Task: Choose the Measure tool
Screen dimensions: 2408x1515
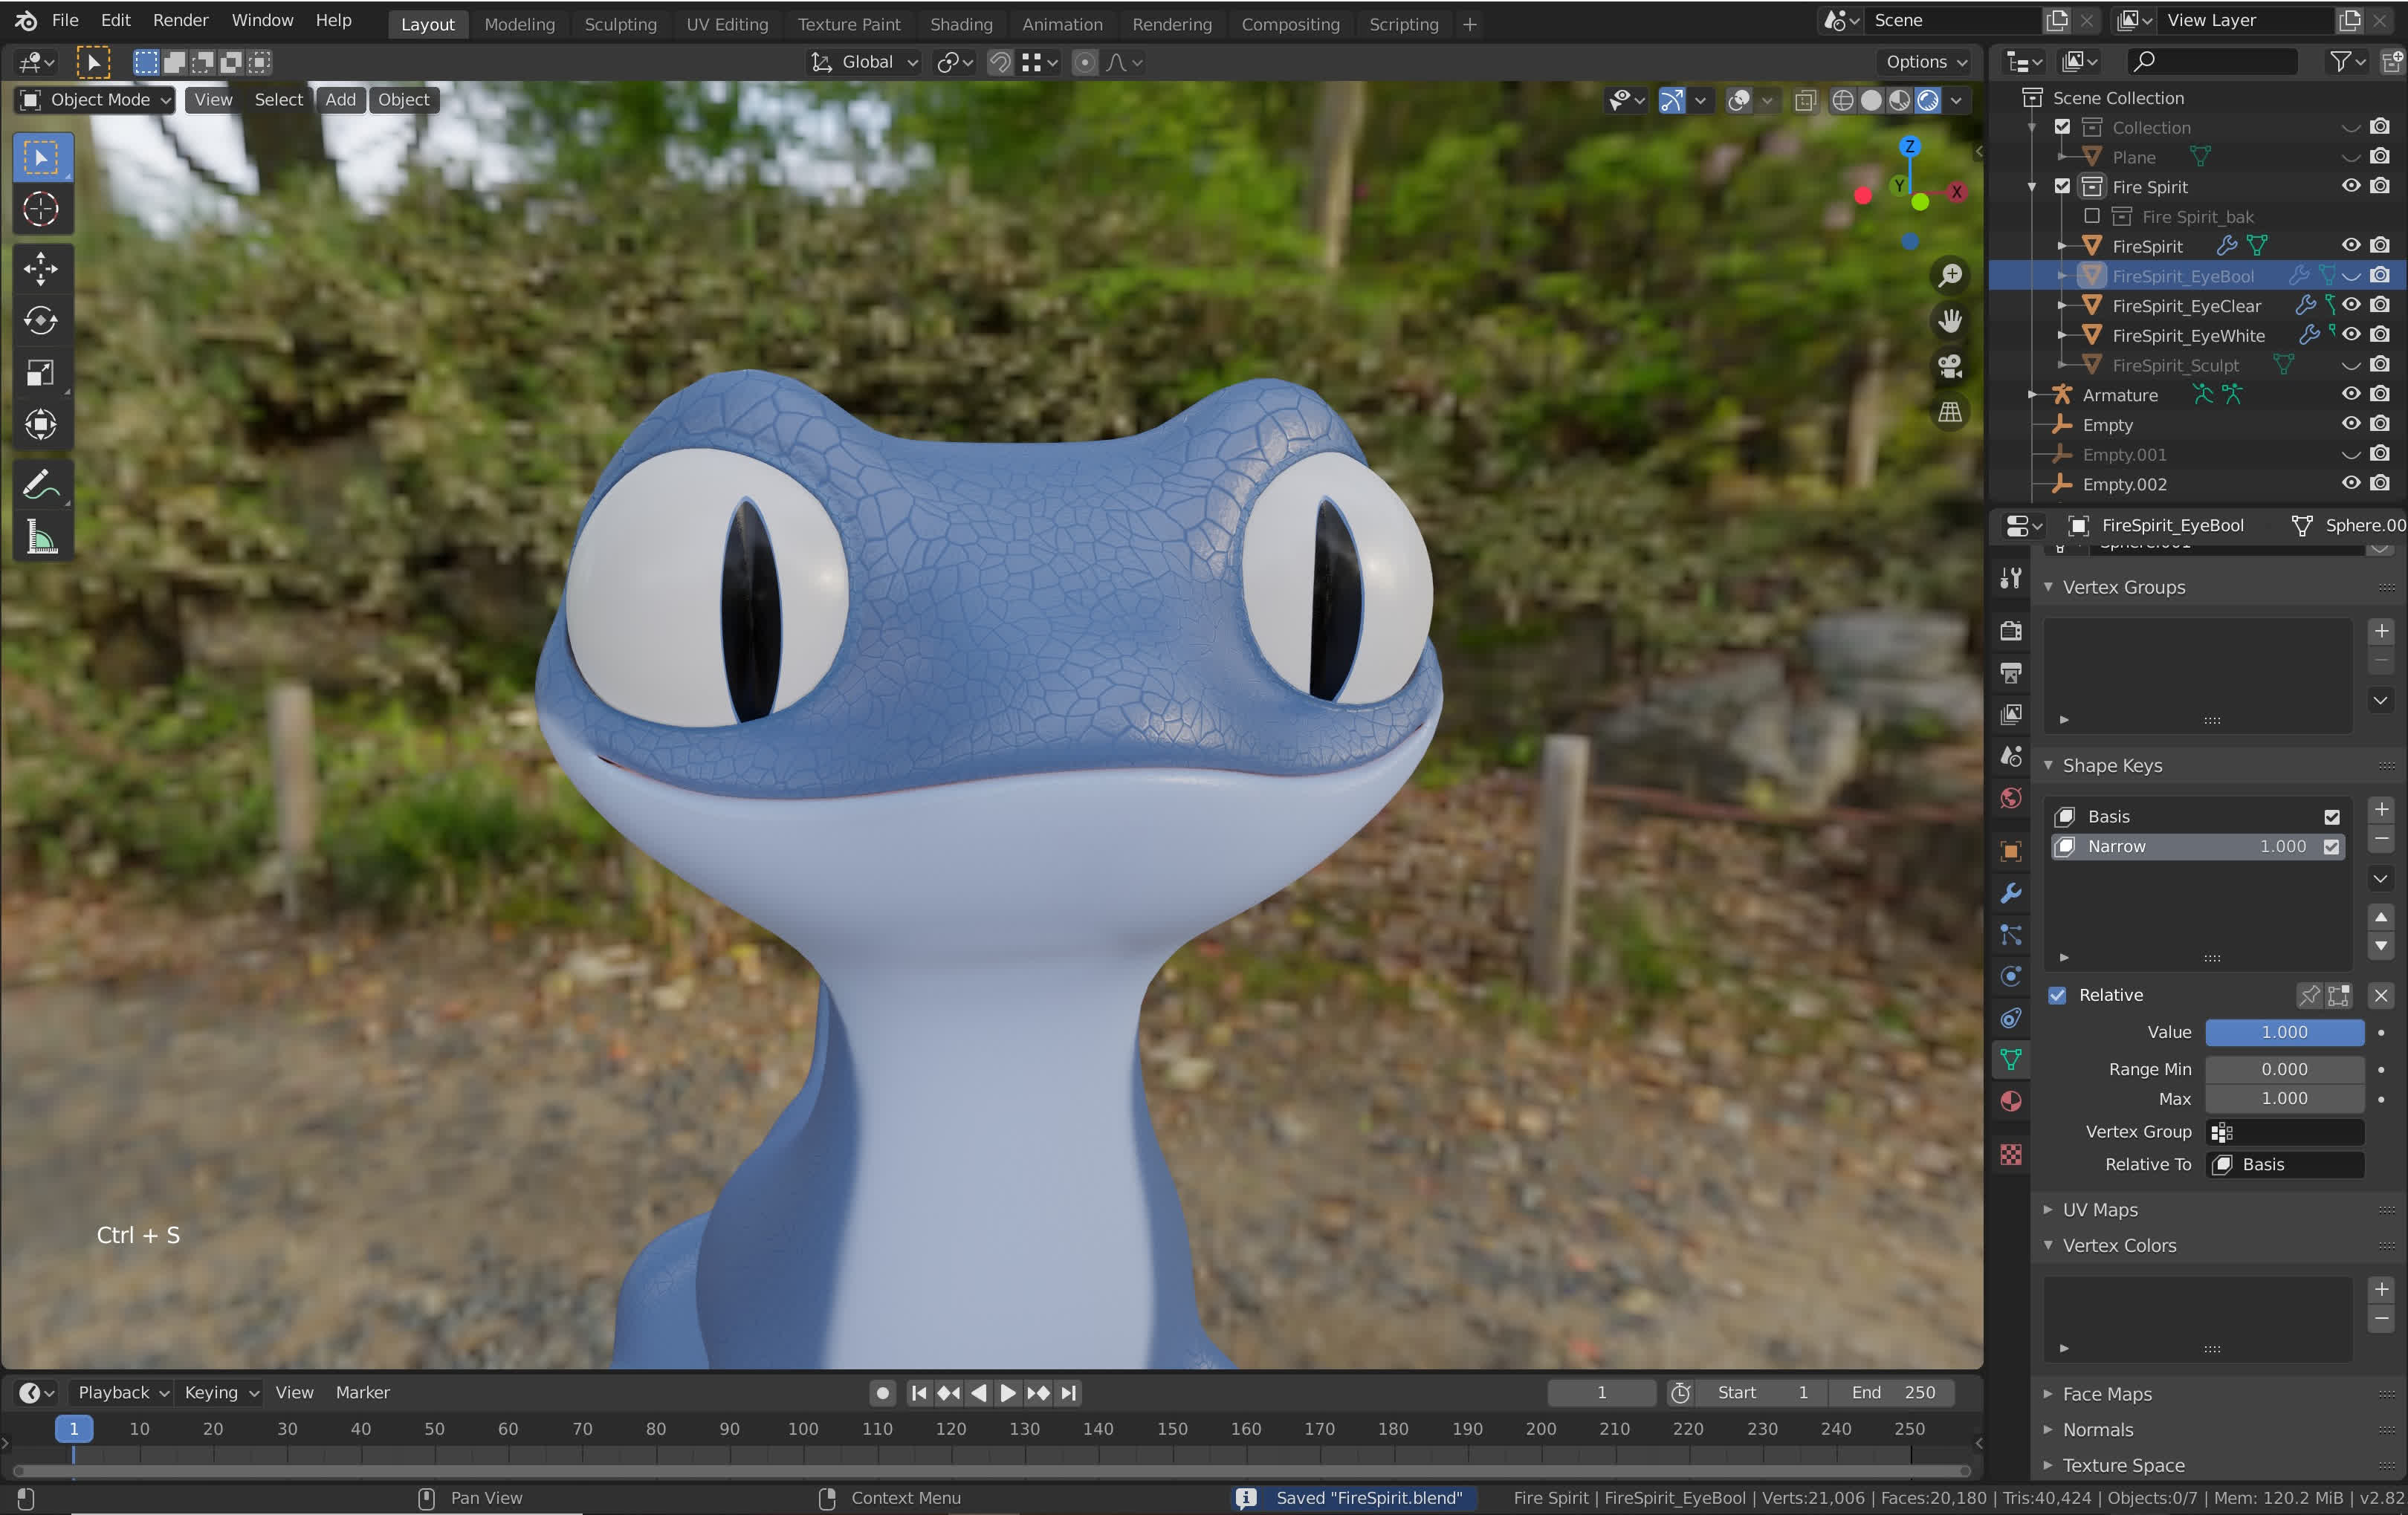Action: 41,538
